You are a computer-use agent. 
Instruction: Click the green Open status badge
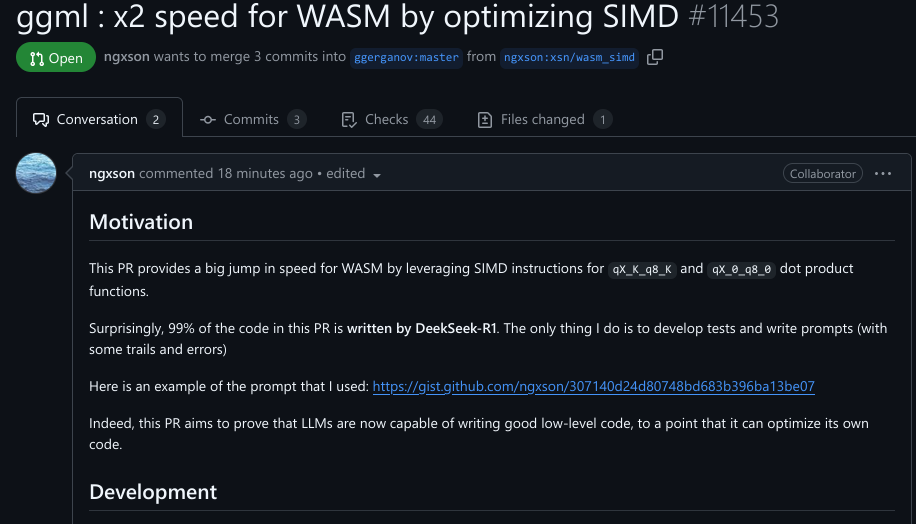pos(56,58)
